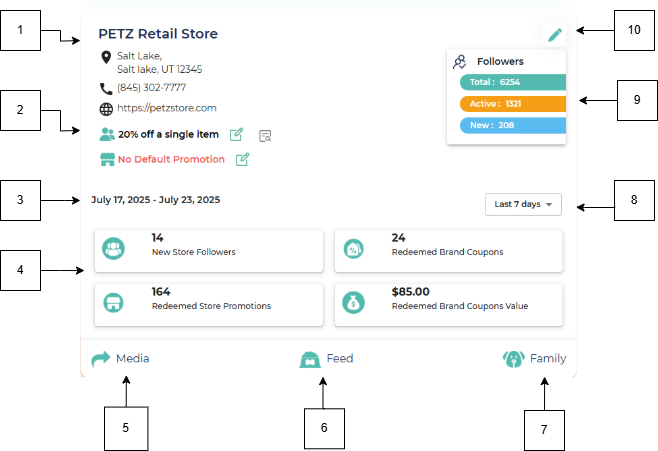This screenshot has height=451, width=658.
Task: Click the money bag coupons value icon
Action: (353, 302)
